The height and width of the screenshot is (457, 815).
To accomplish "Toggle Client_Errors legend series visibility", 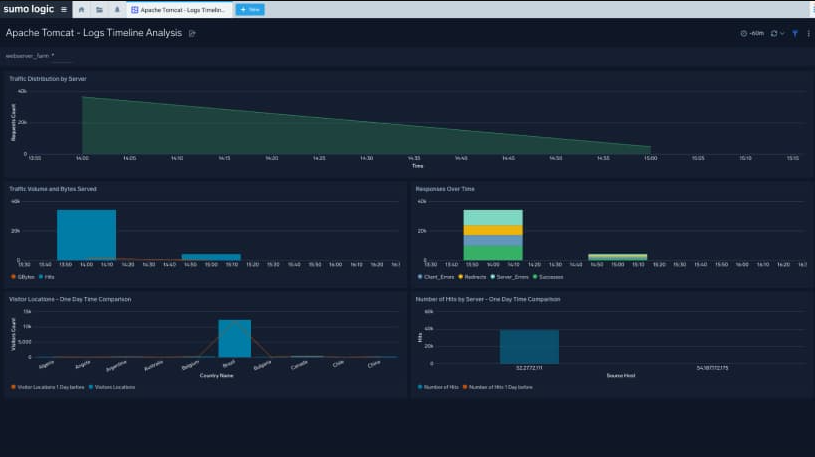I will [438, 276].
